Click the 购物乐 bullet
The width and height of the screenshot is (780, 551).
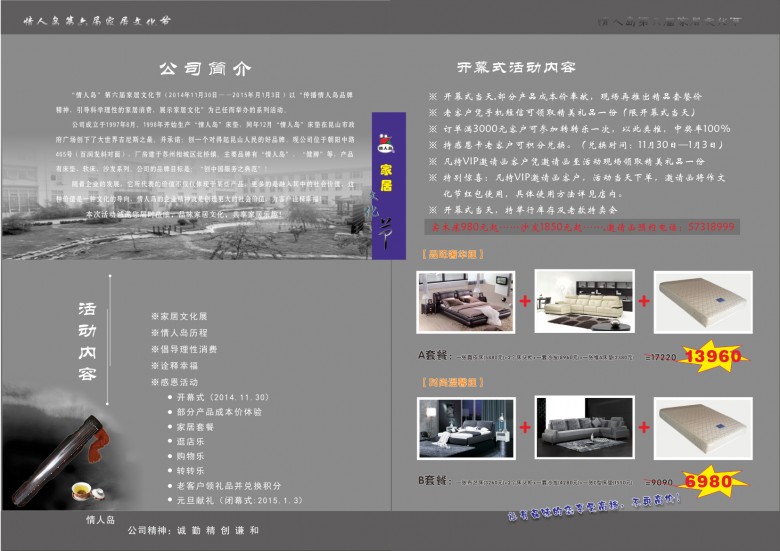click(x=186, y=456)
